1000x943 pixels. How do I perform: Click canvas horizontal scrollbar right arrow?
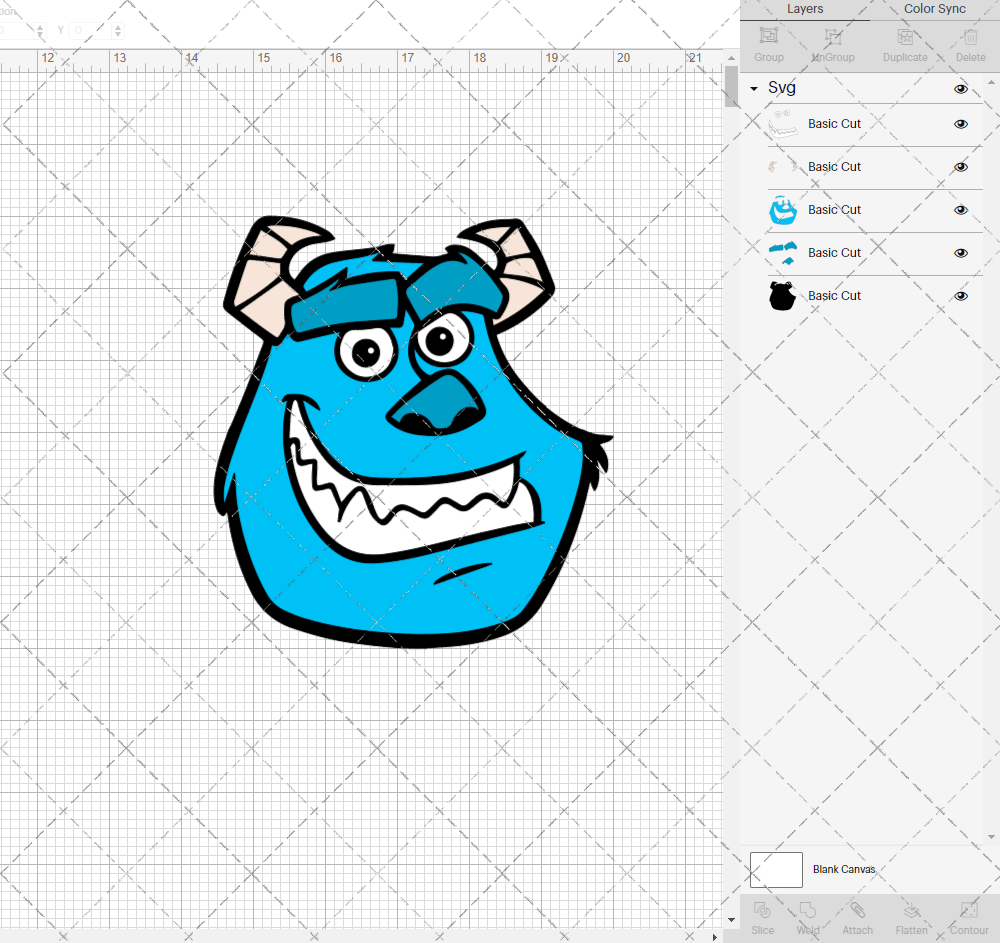pos(714,937)
